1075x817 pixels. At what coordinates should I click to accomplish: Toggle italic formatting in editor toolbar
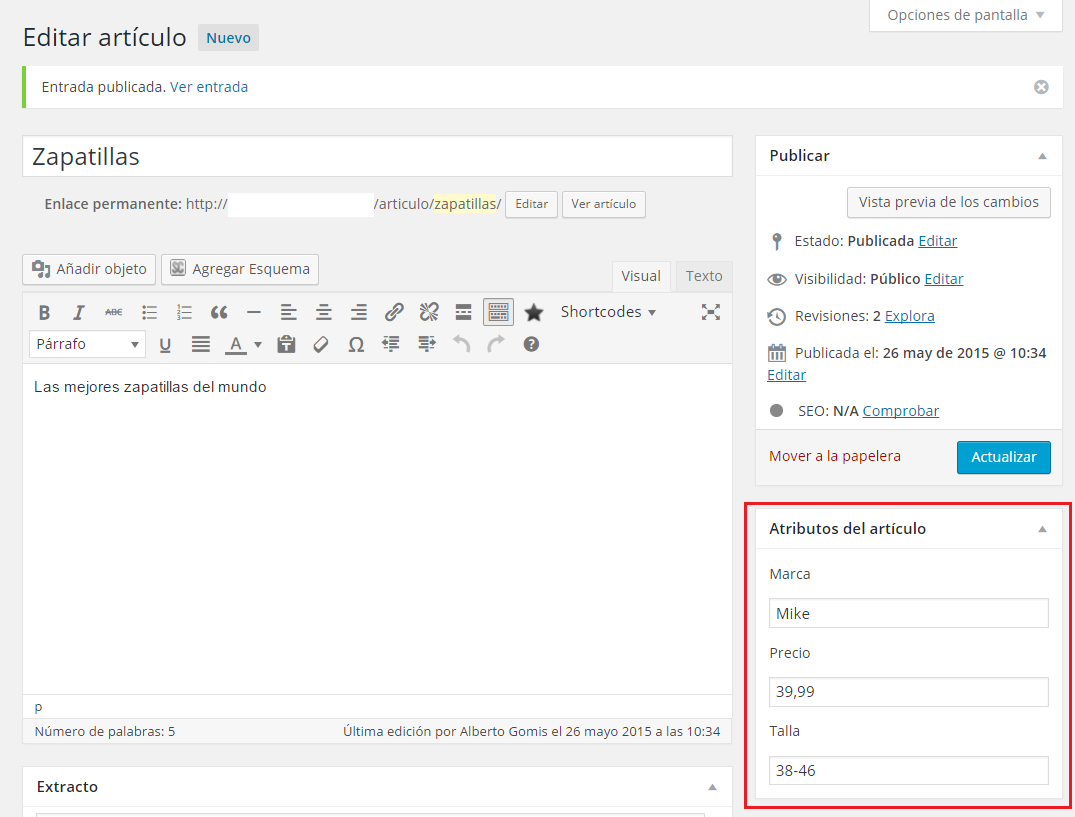coord(79,313)
